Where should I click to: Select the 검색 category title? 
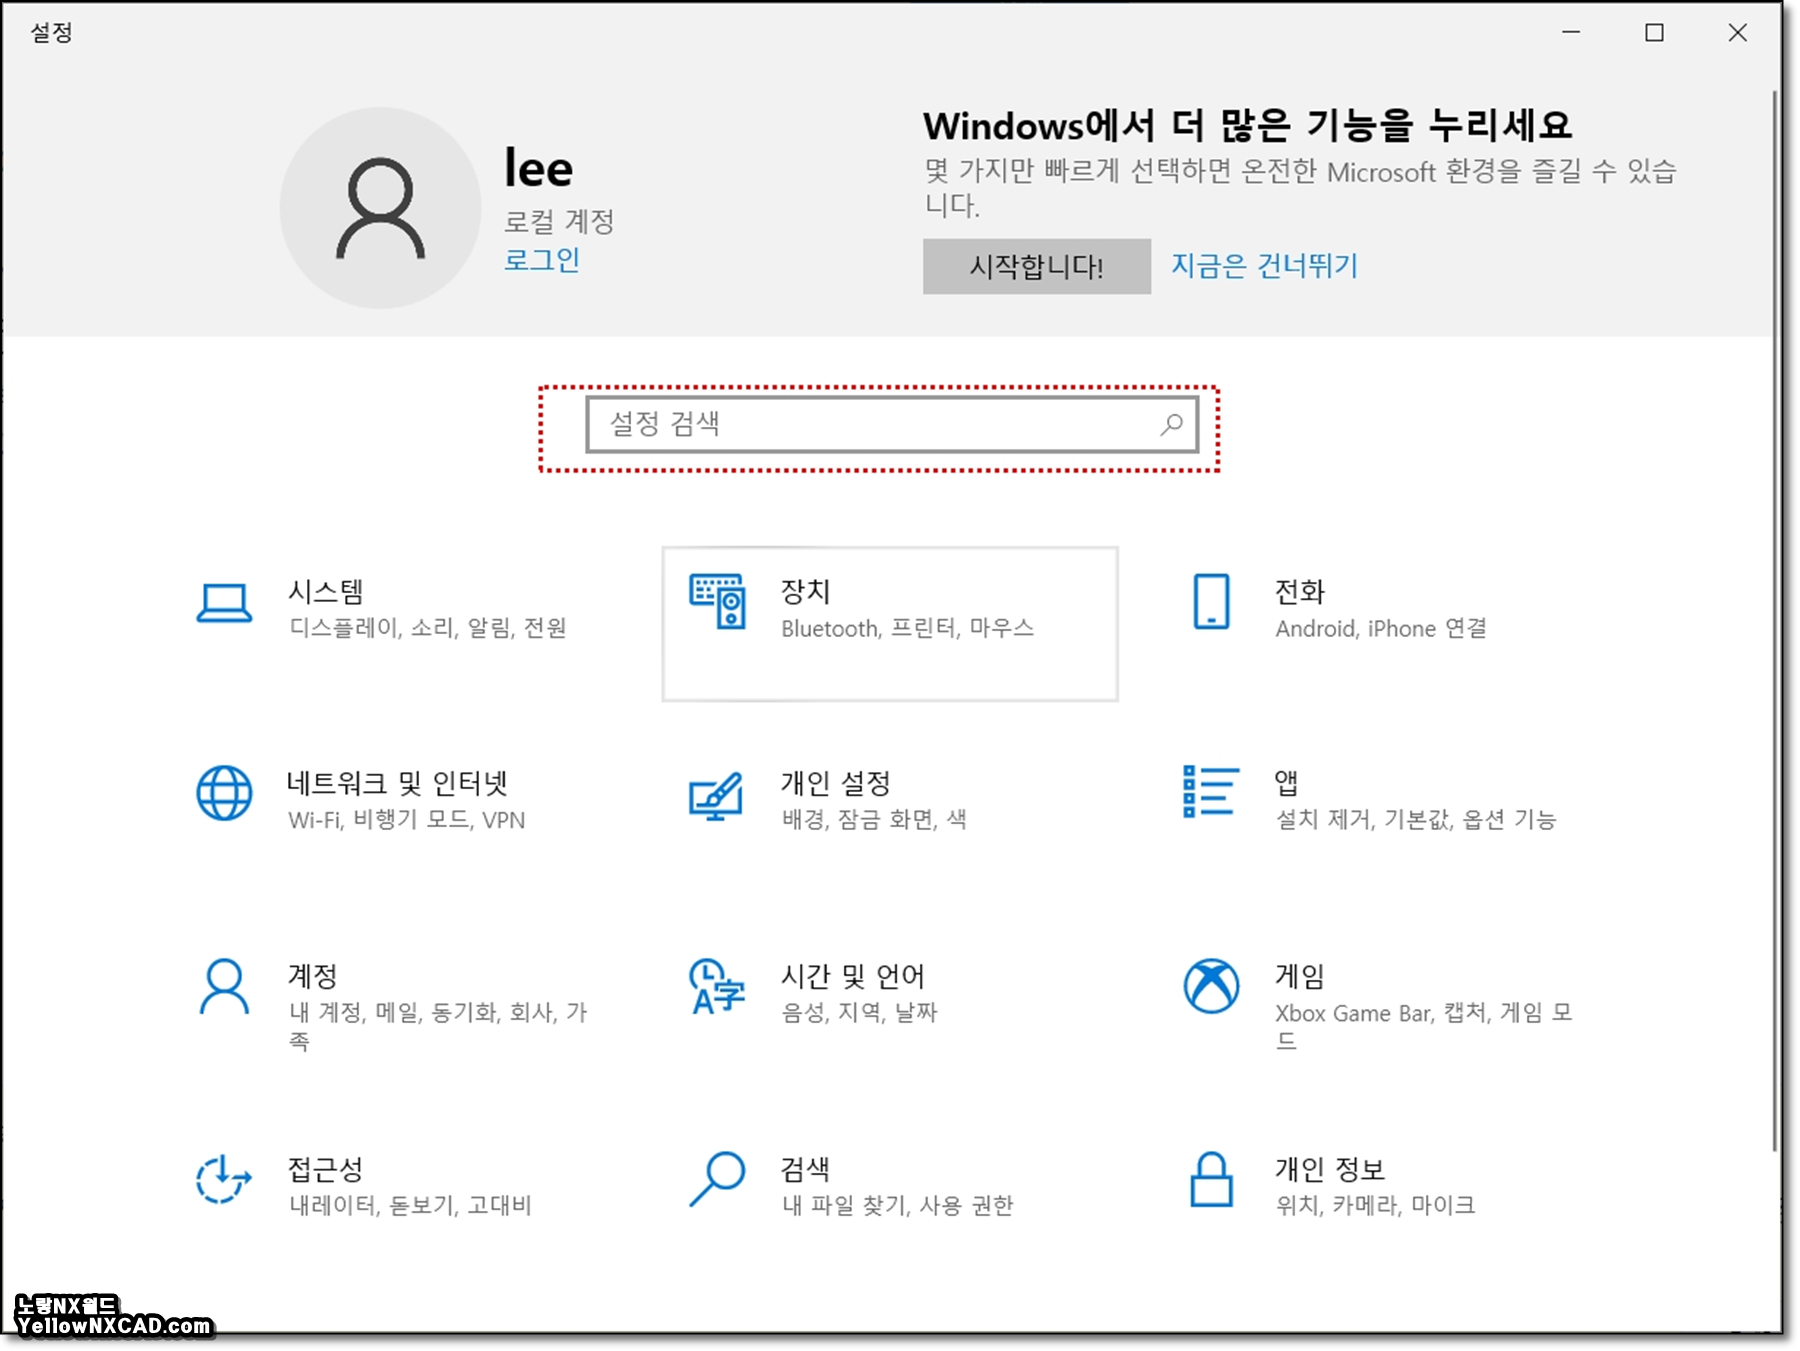[x=805, y=1168]
